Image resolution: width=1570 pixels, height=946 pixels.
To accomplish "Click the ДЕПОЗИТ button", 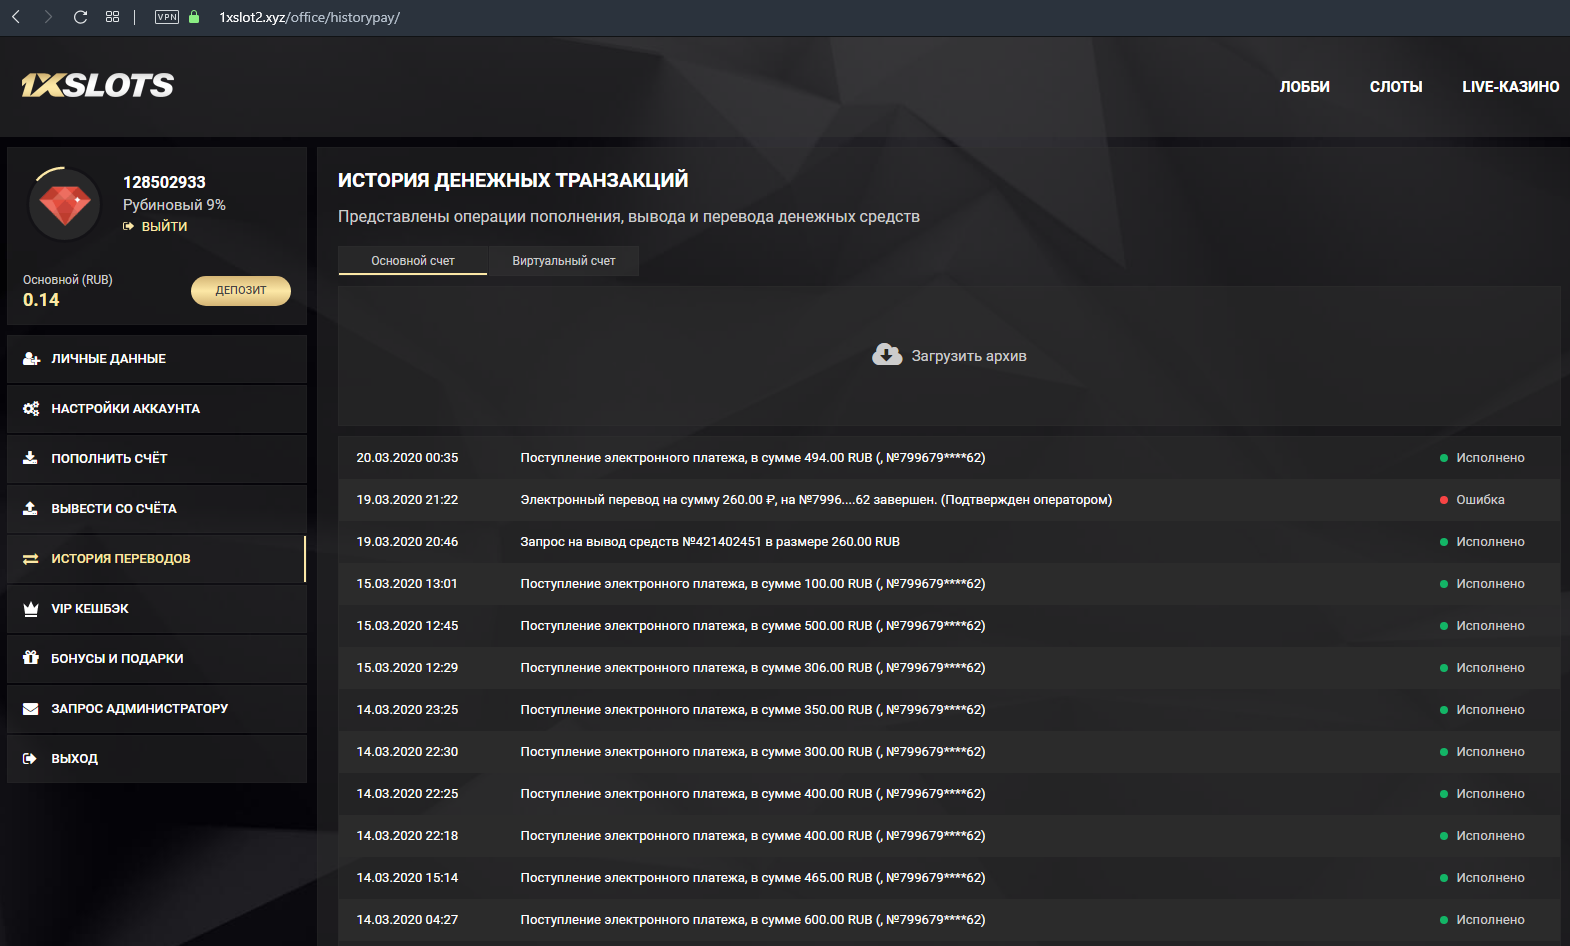I will [x=241, y=290].
